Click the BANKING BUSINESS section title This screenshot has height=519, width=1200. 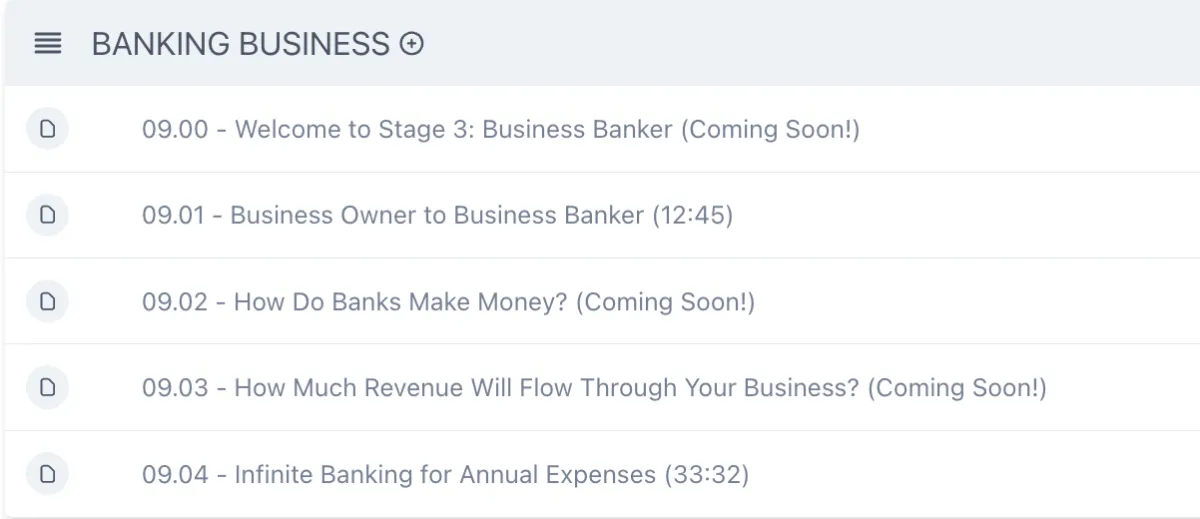click(240, 44)
